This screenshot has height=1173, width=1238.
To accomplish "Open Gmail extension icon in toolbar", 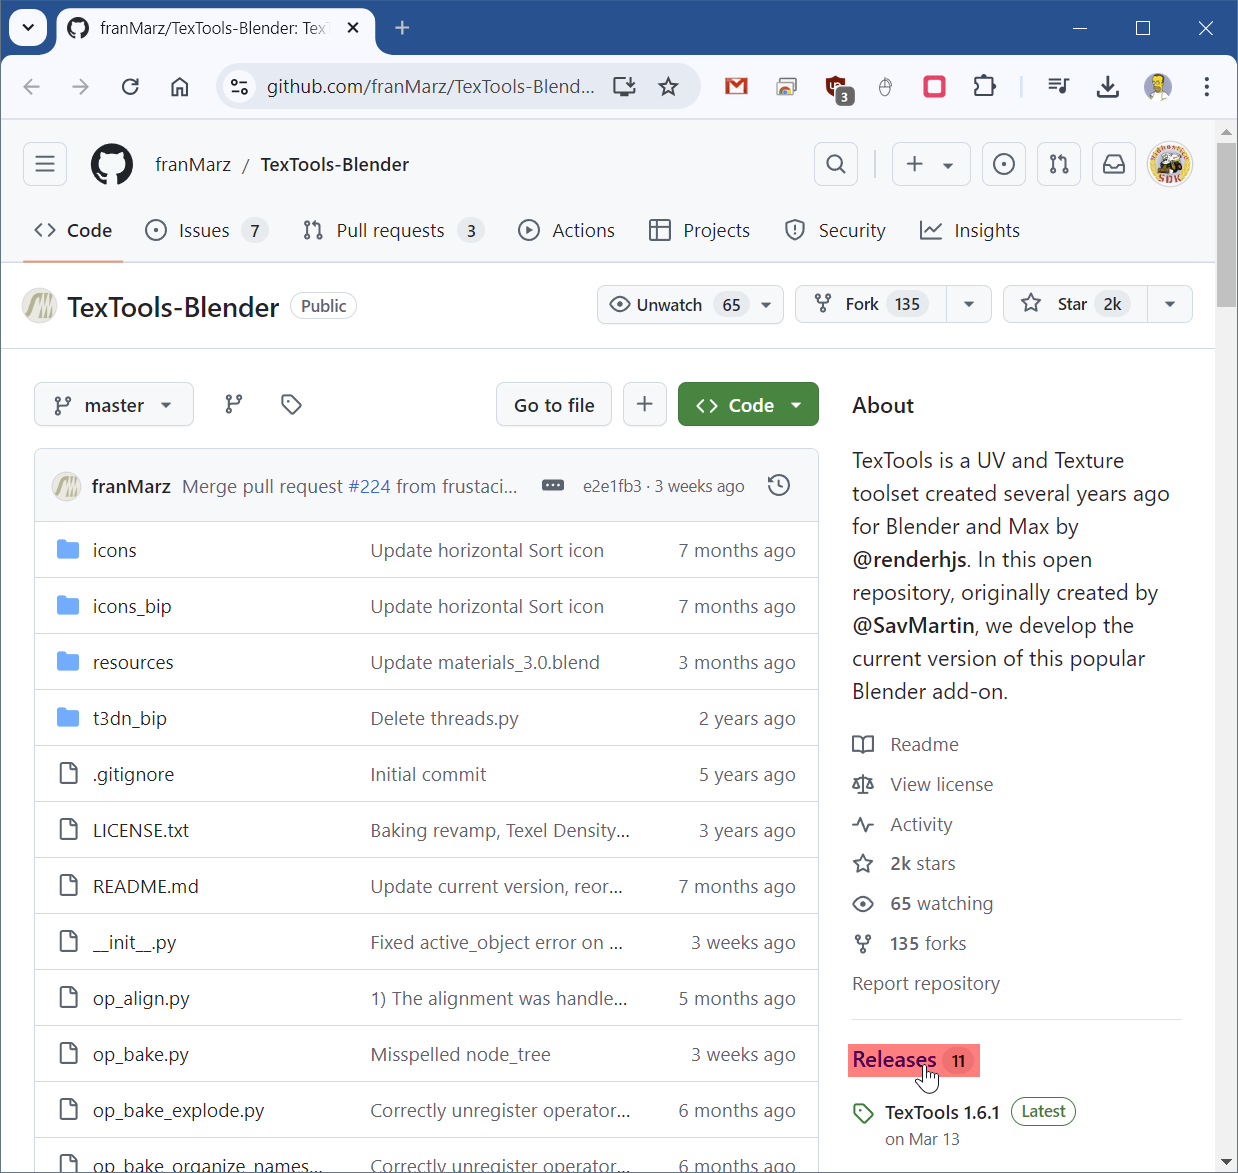I will pos(737,86).
